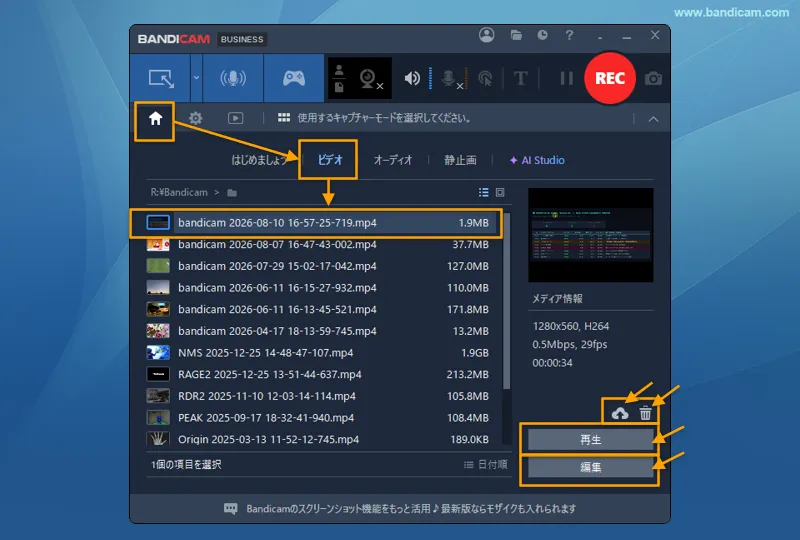Click file size 171.8MB entry
800x540 pixels.
tap(467, 309)
